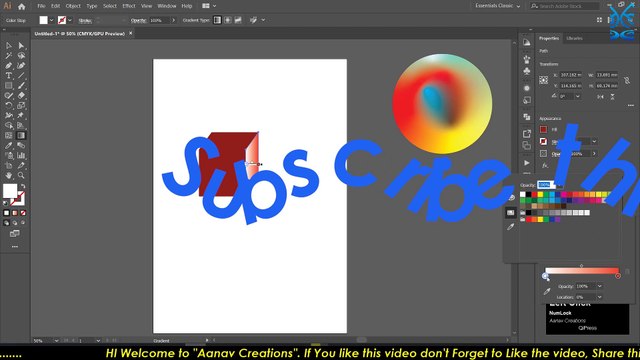Pick the Puppet Warp pin tool
This screenshot has height=360, width=640.
21,116
